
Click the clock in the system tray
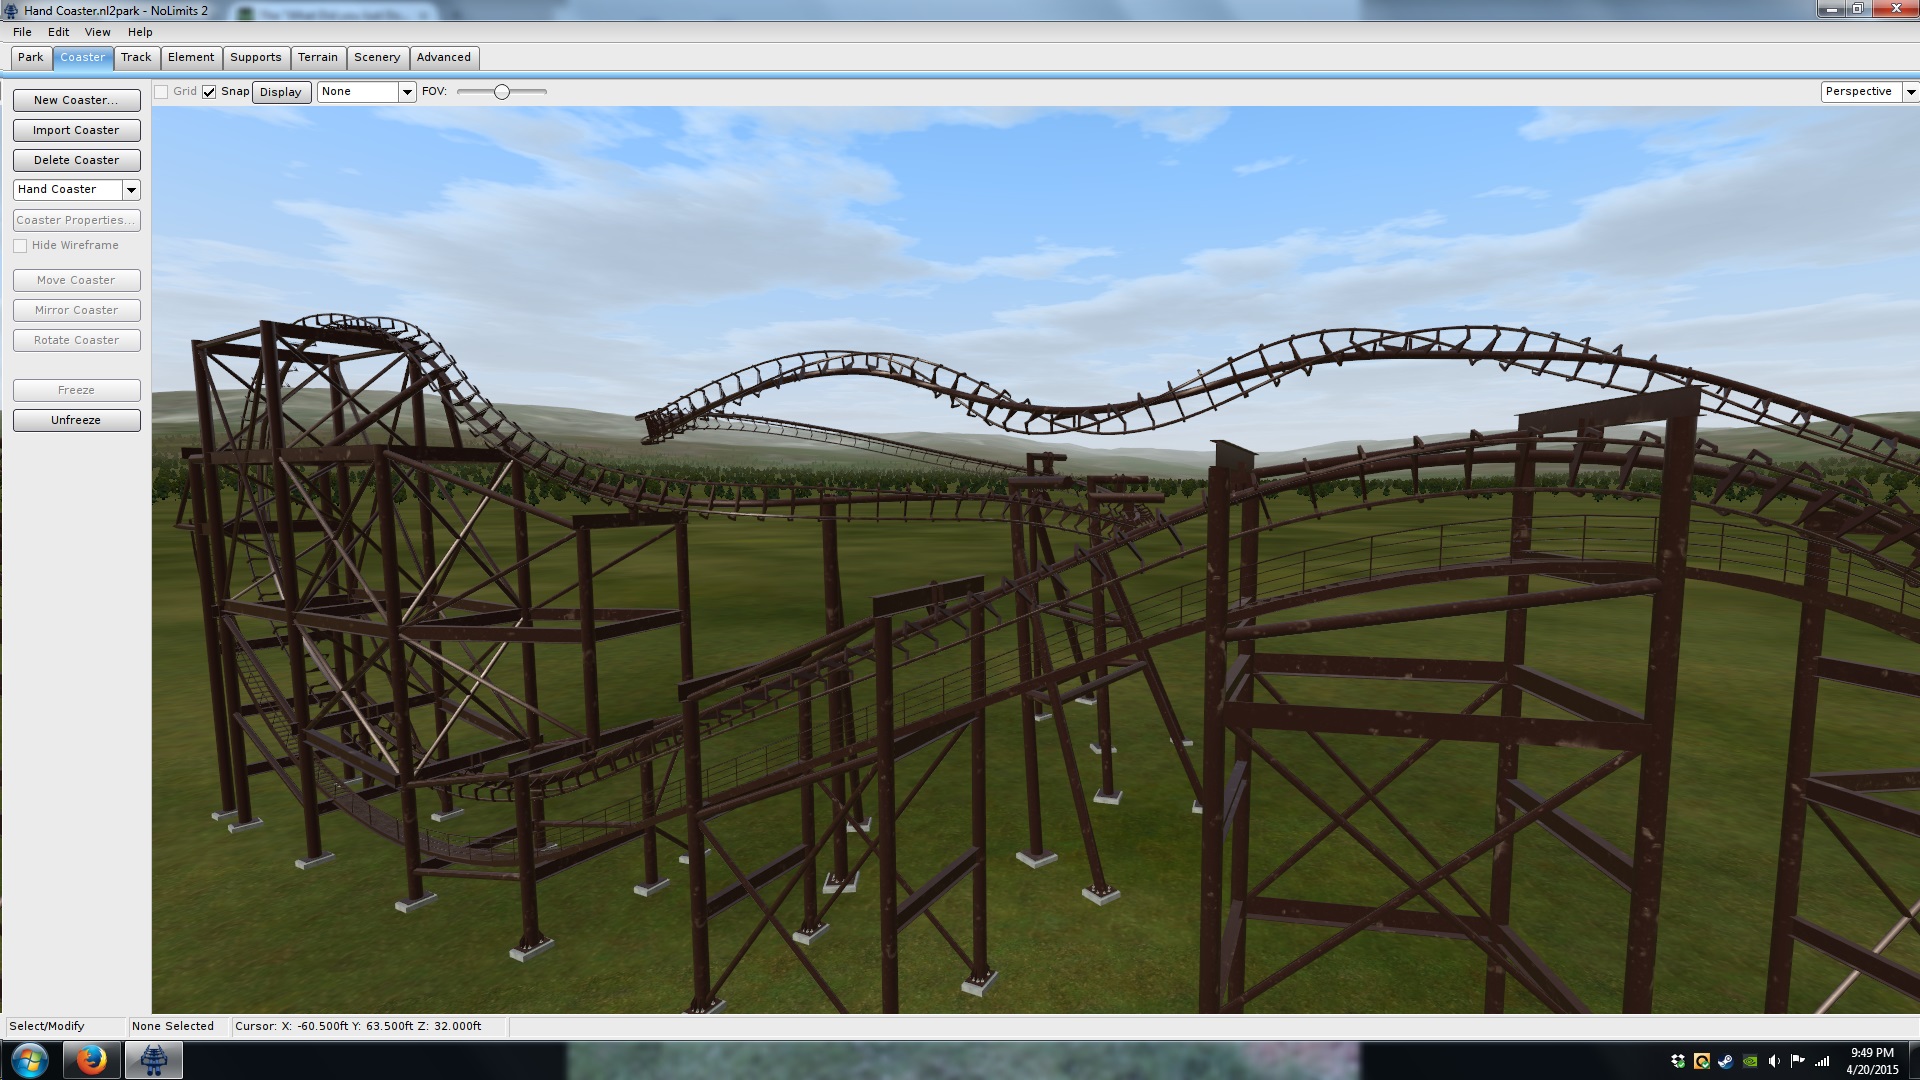click(1872, 1061)
